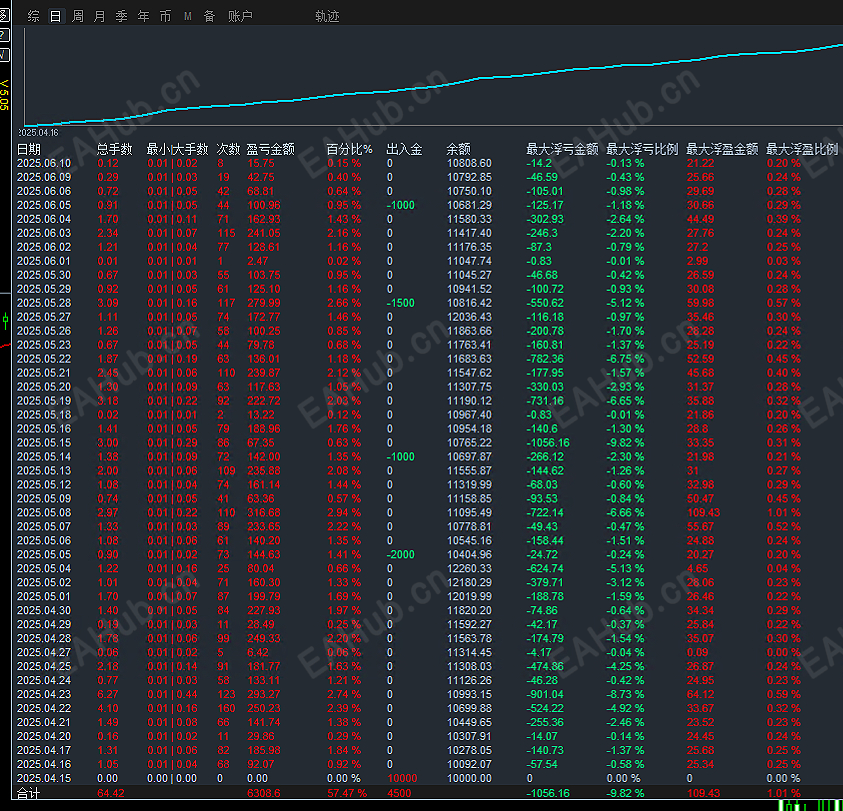Click the -1000 withdrawal on 2025.06.05

tap(401, 205)
